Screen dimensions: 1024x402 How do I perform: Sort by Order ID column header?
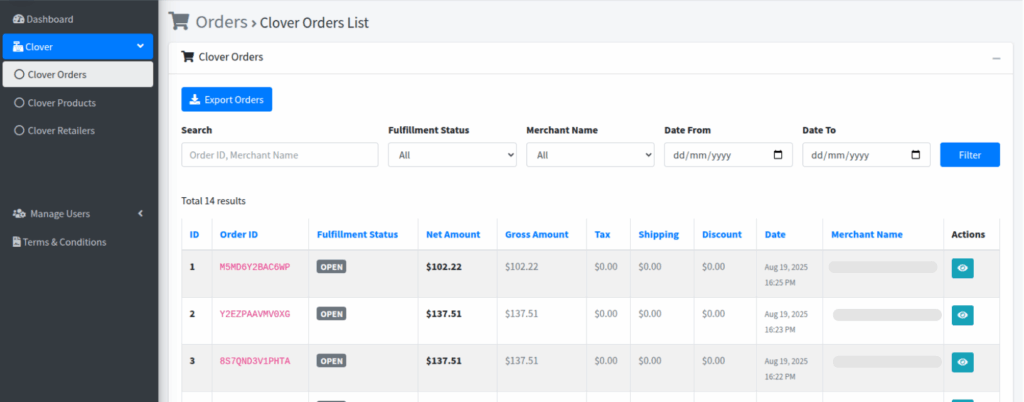239,234
